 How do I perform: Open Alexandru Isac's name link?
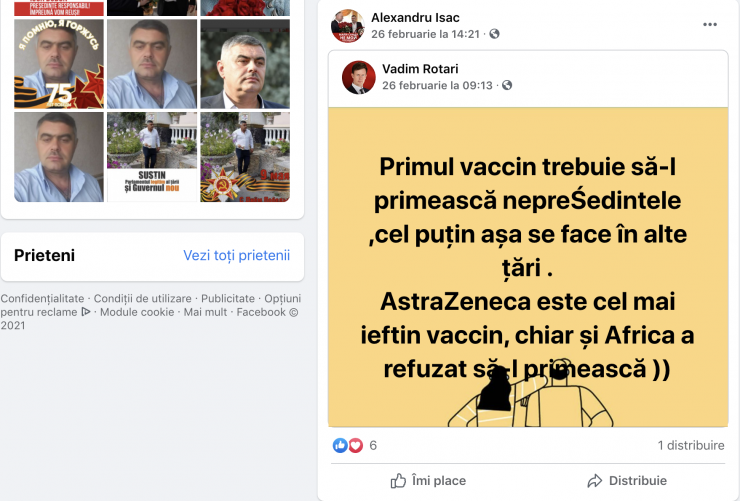coord(415,17)
